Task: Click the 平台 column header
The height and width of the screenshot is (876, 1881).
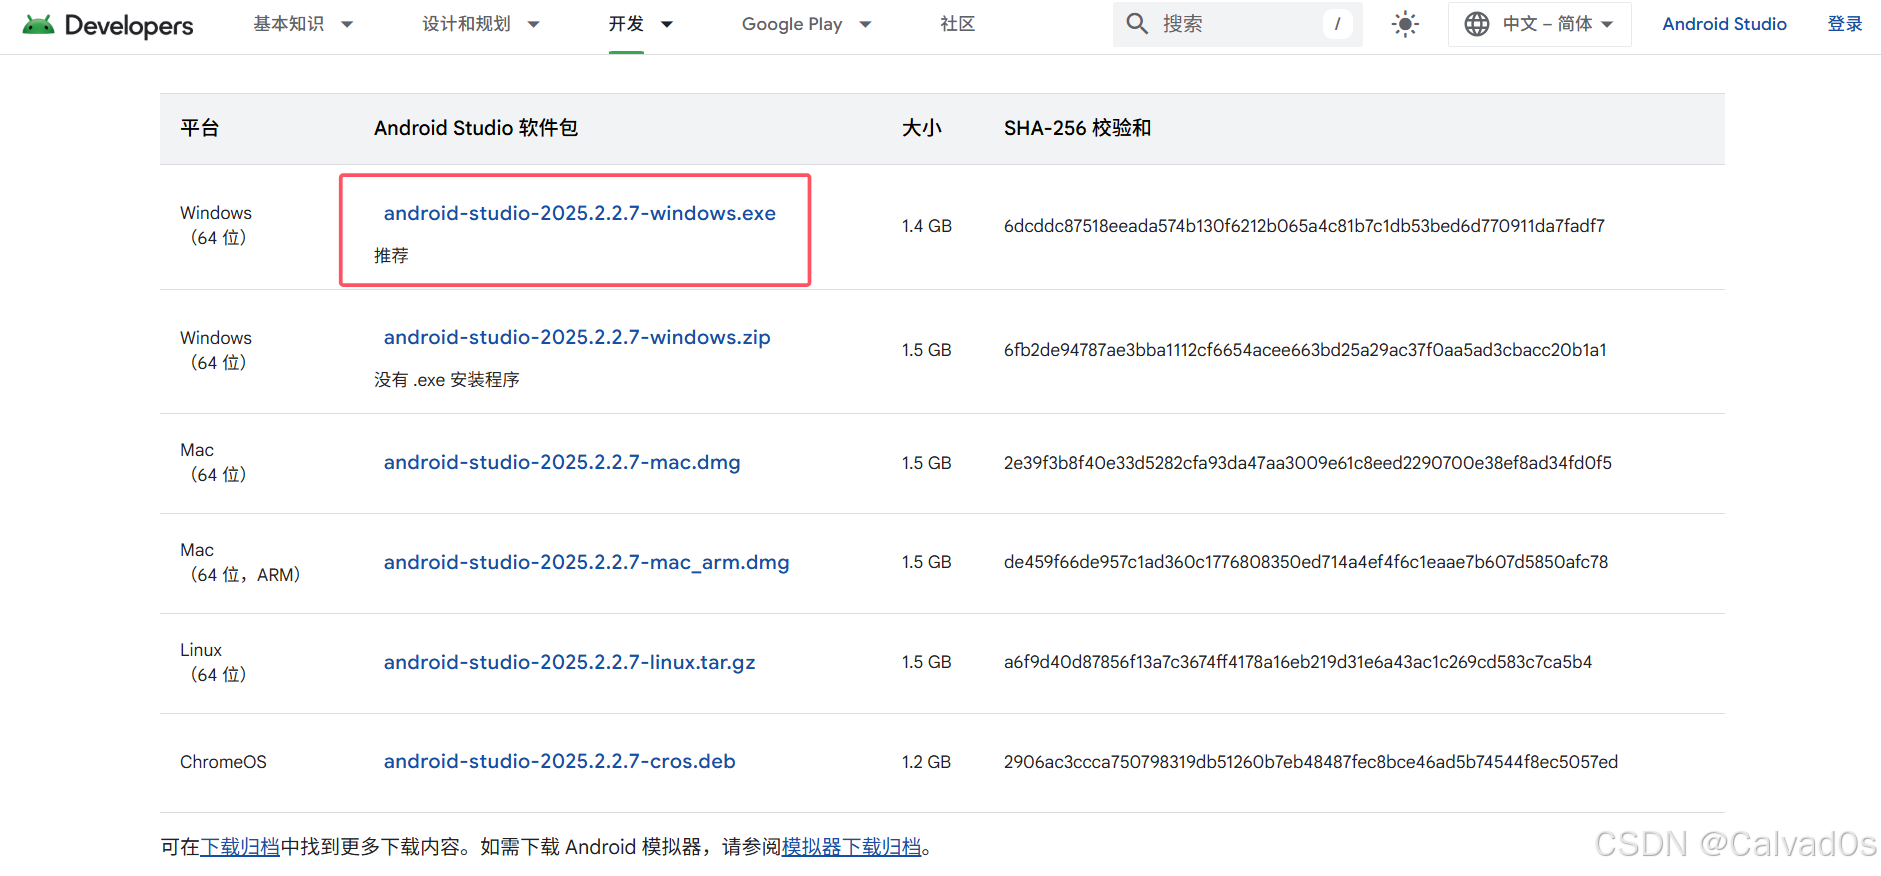Action: pos(199,128)
